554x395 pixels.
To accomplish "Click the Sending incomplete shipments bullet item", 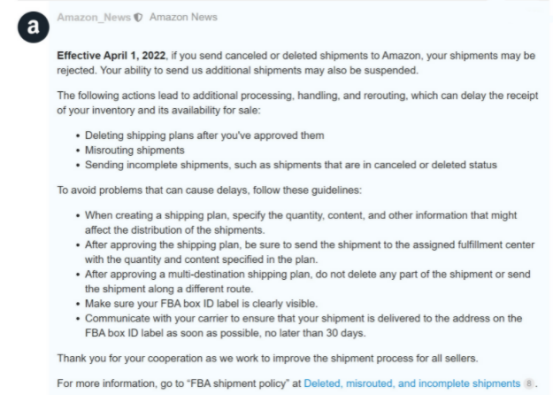I will tap(291, 165).
